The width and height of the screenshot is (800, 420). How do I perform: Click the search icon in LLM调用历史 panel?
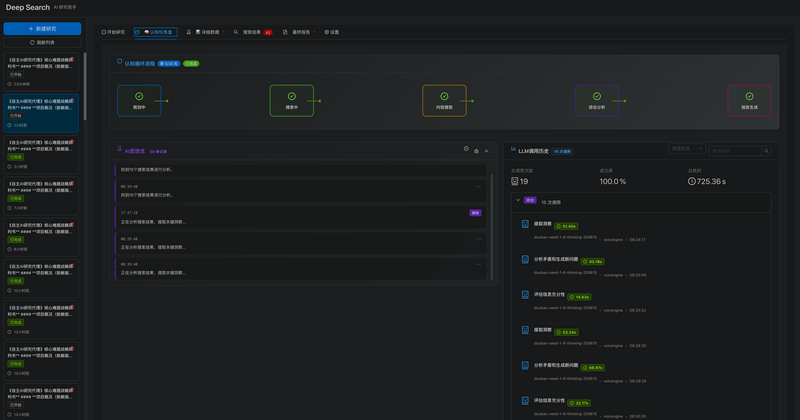[767, 151]
